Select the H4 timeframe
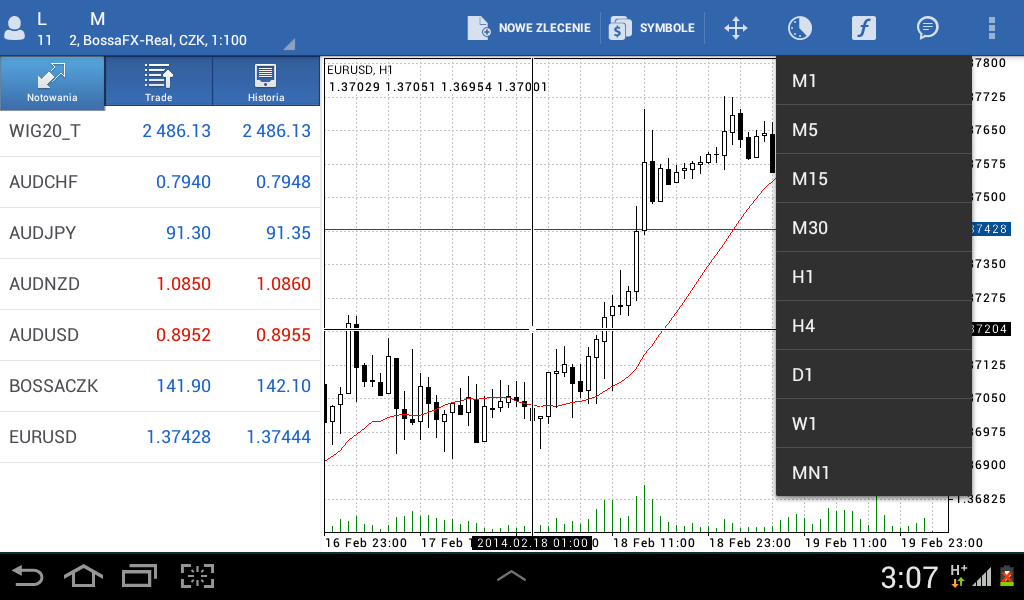The width and height of the screenshot is (1024, 600). point(873,326)
